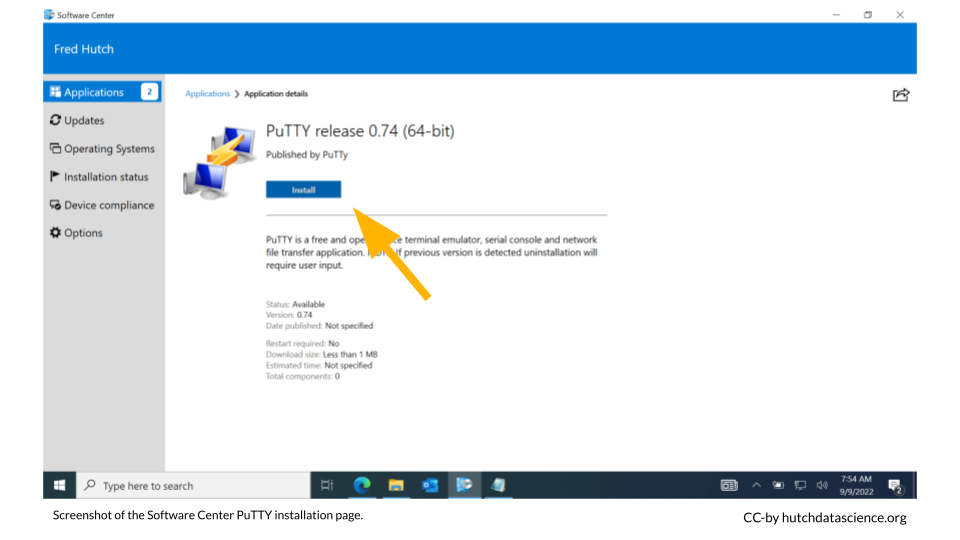Click the battery tray icon
960x540 pixels.
[778, 486]
